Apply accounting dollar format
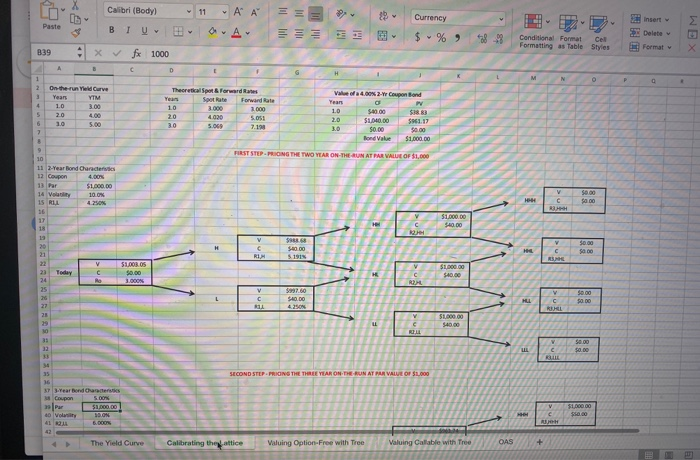700x460 pixels. click(x=417, y=37)
